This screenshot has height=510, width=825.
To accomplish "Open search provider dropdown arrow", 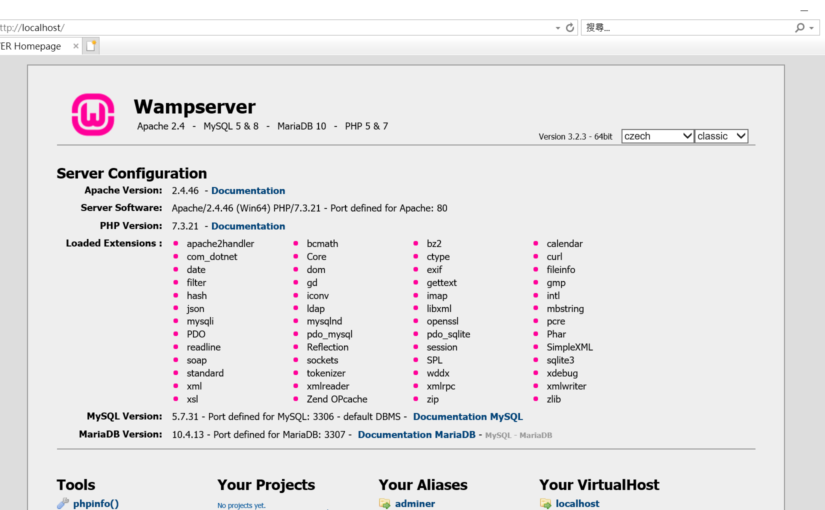I will click(x=812, y=28).
